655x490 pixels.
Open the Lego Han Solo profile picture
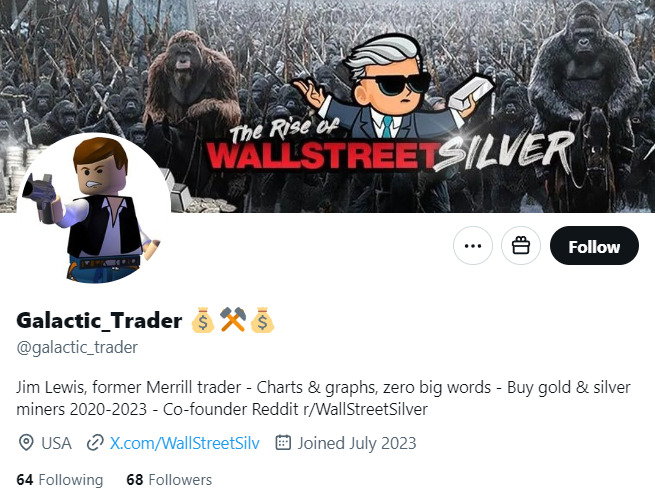coord(94,209)
